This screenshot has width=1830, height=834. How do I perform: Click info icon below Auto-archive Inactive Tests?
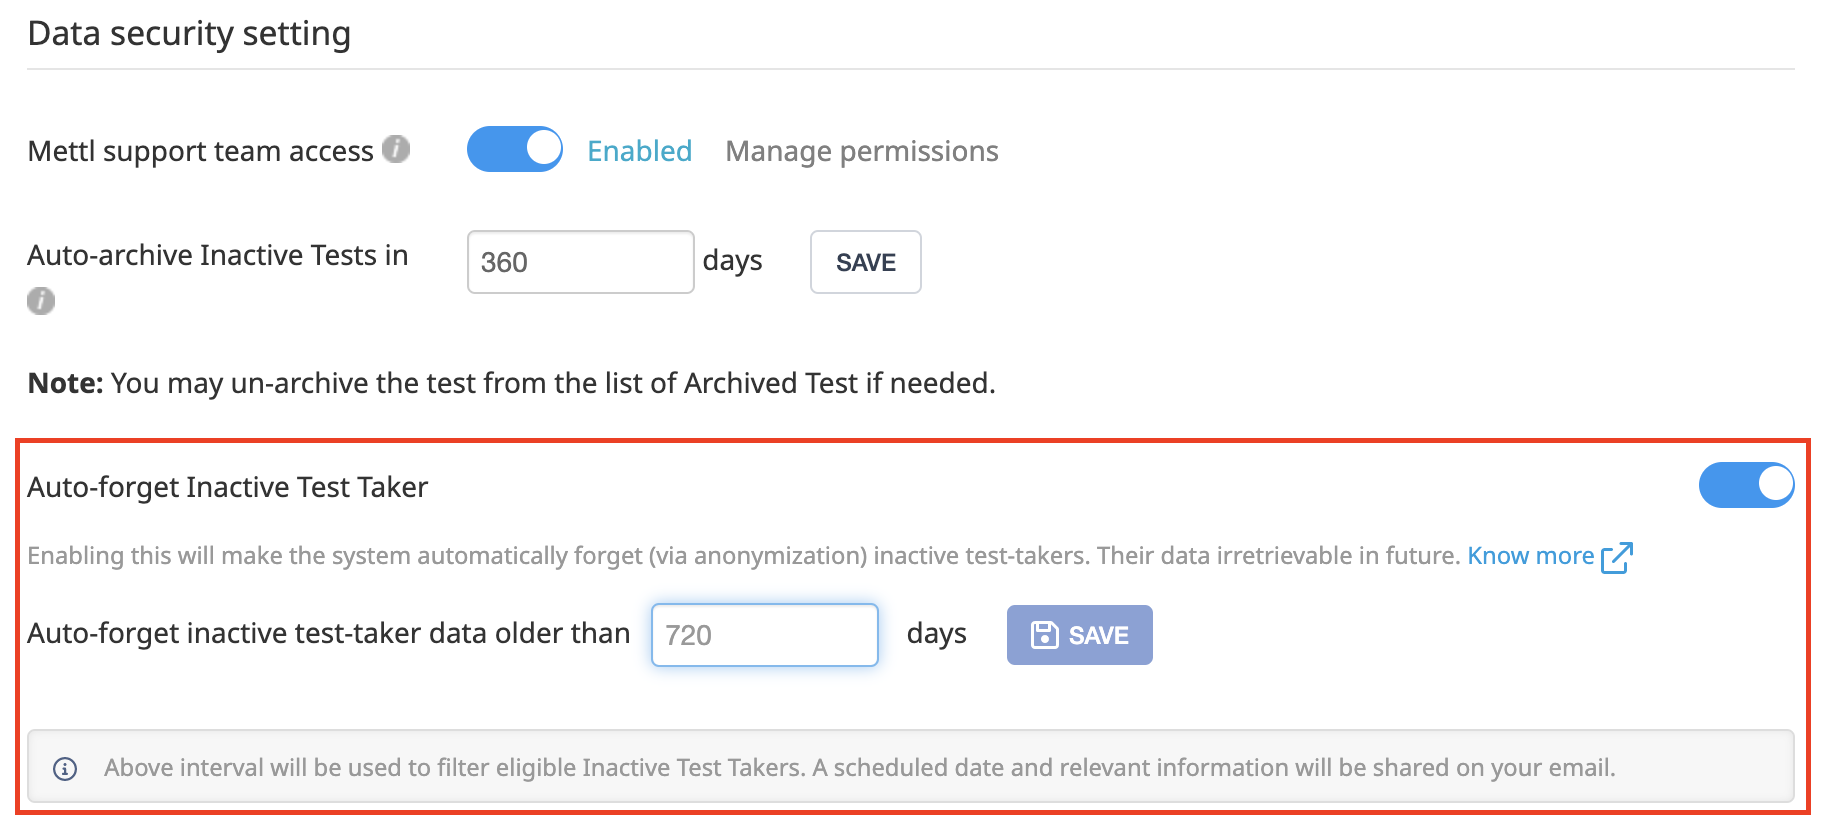[x=41, y=300]
